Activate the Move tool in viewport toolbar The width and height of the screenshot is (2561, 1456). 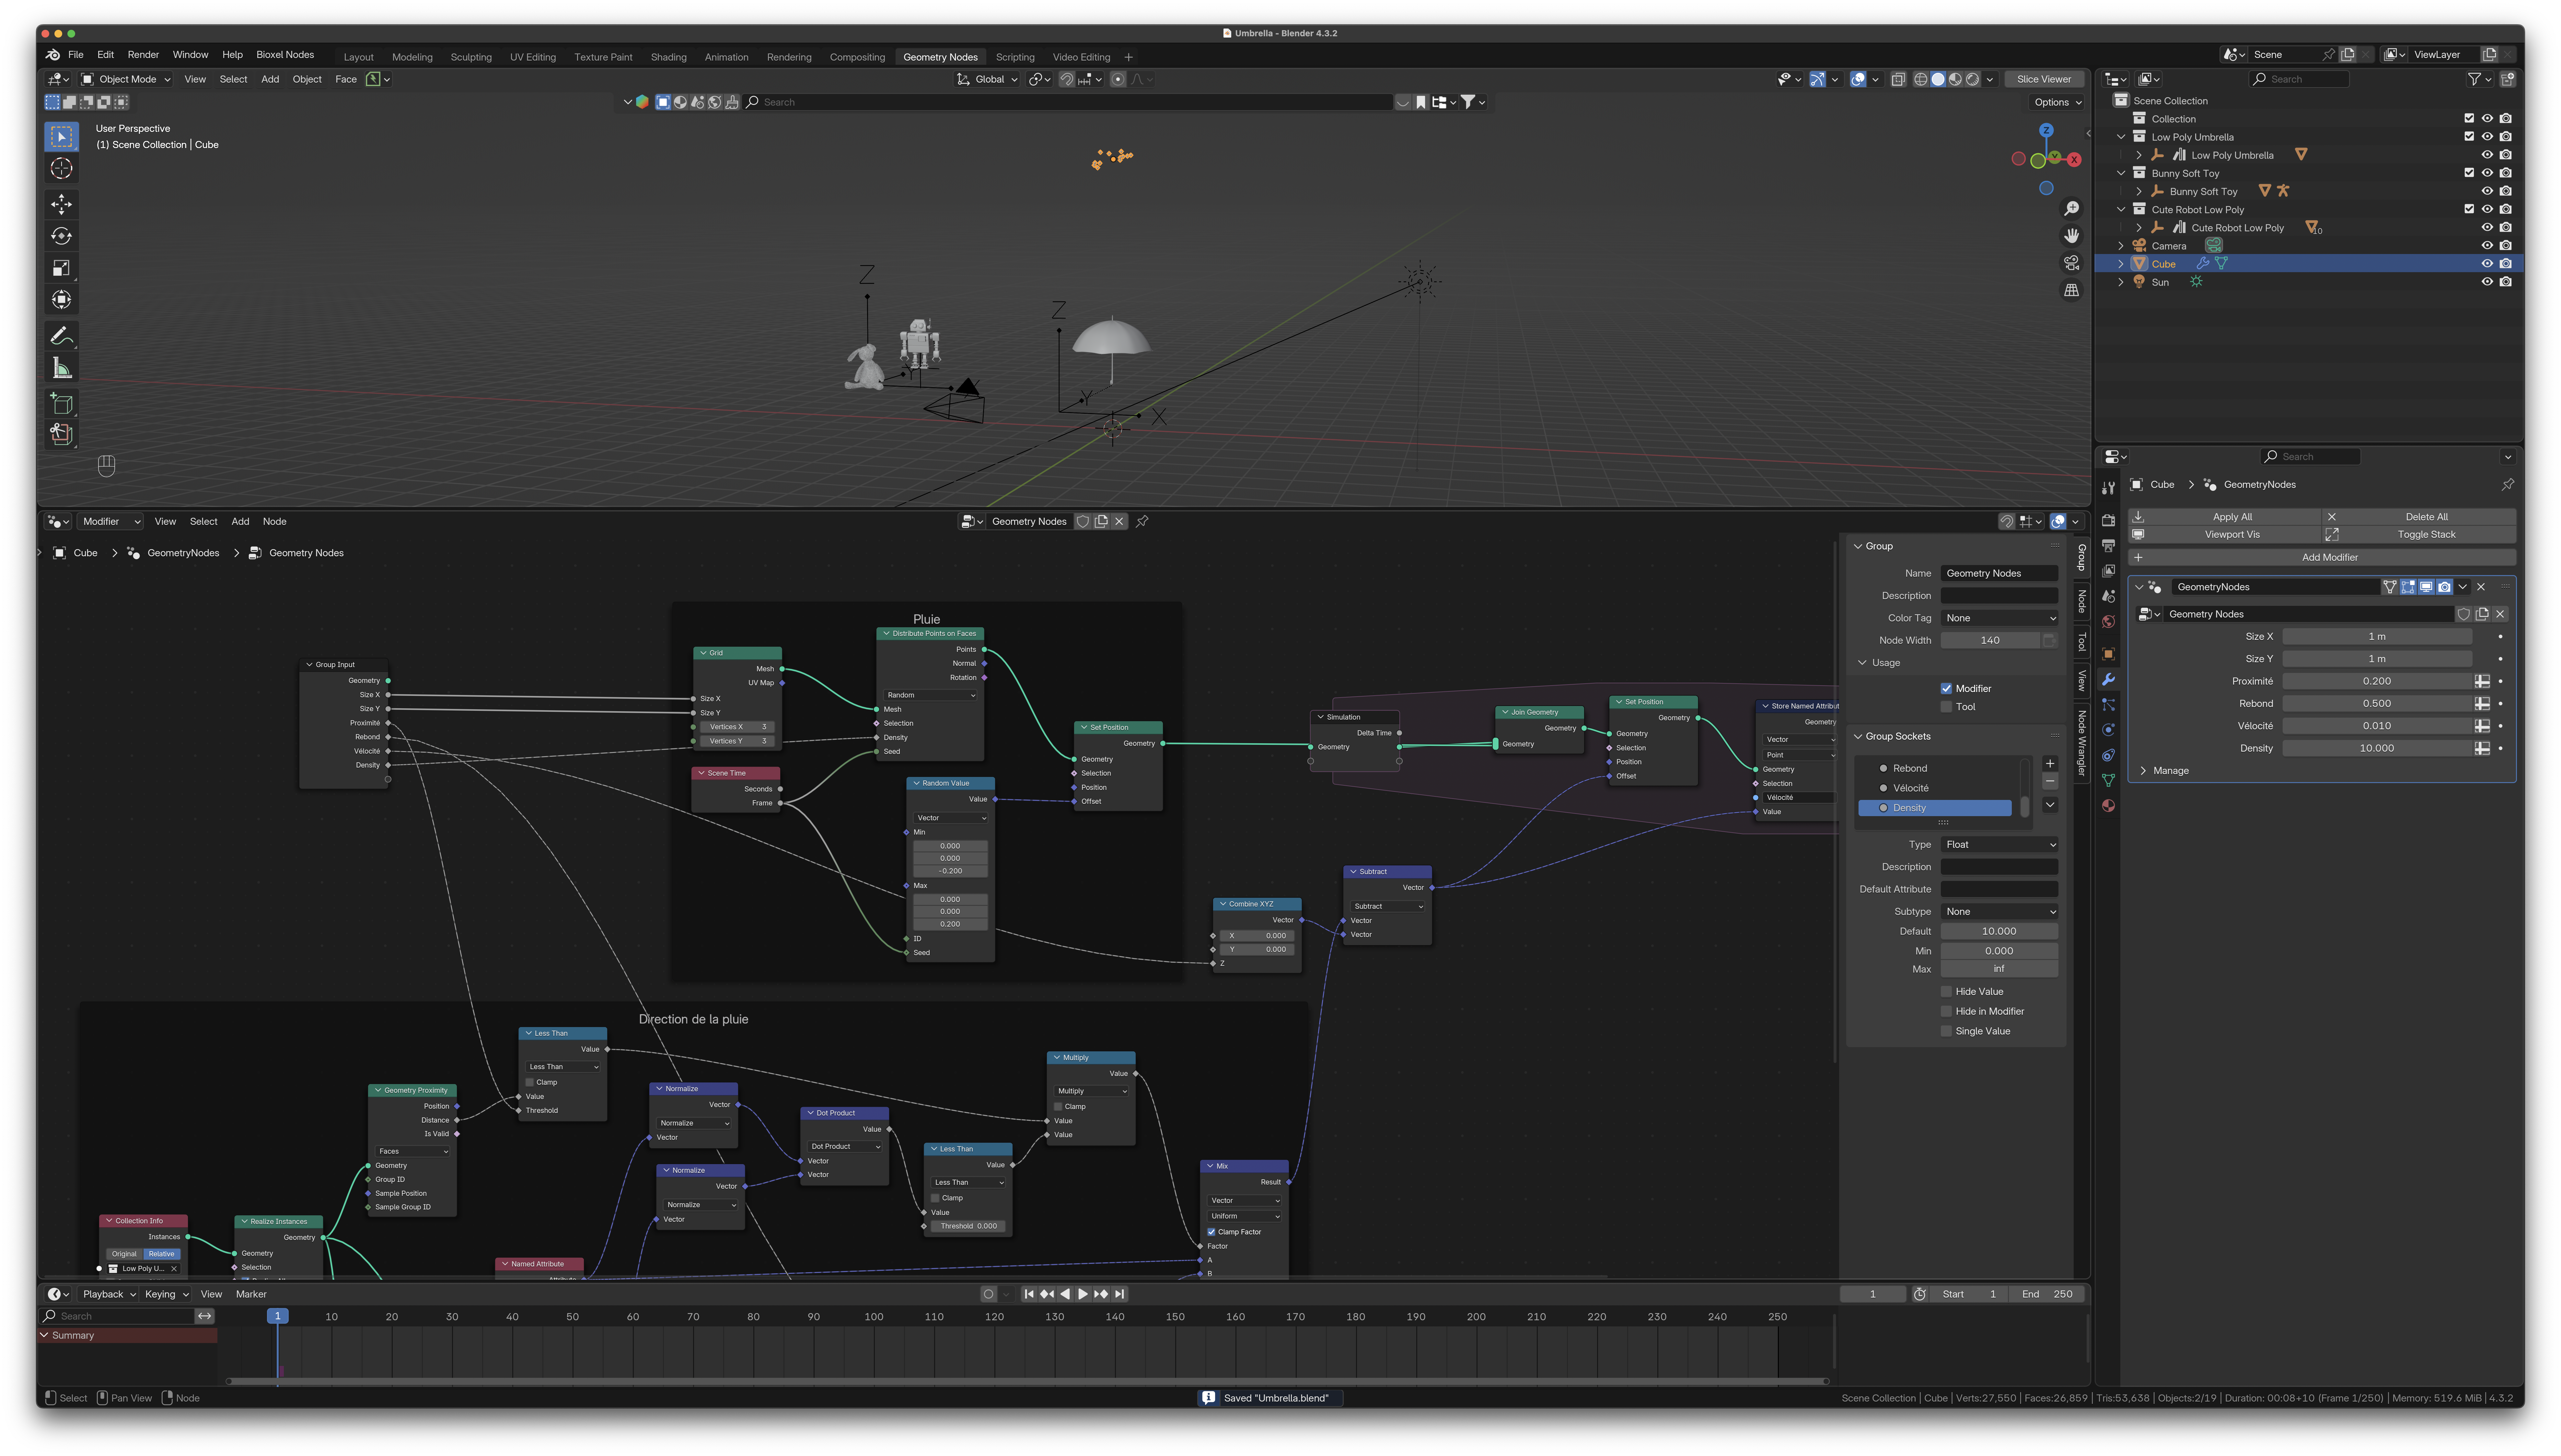pos(61,204)
